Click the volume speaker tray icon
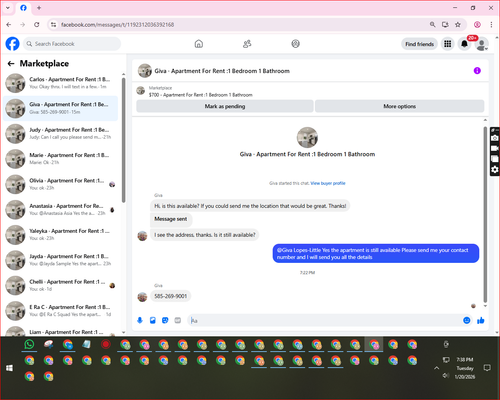Image resolution: width=500 pixels, height=400 pixels. tap(445, 376)
